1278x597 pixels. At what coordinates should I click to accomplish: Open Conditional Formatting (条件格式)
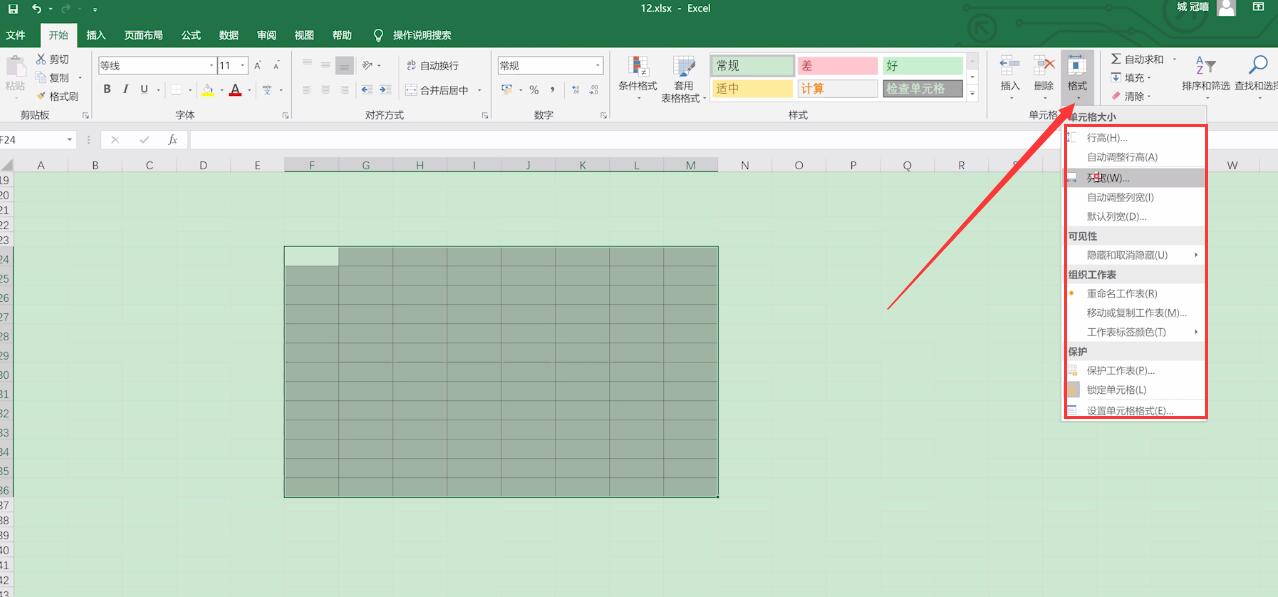coord(637,78)
